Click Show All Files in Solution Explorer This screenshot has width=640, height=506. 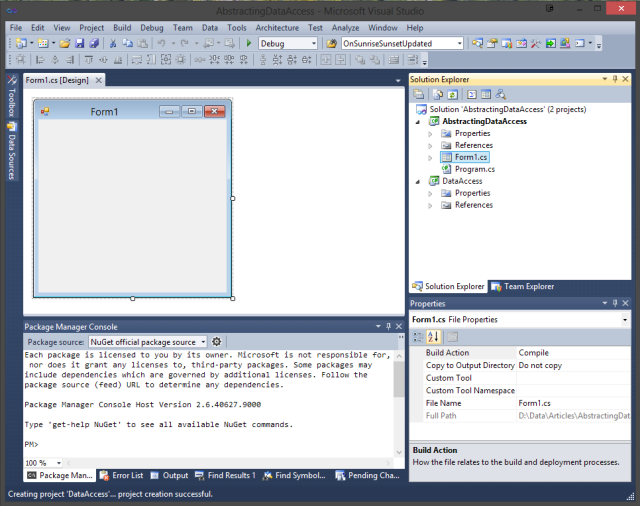tap(438, 95)
